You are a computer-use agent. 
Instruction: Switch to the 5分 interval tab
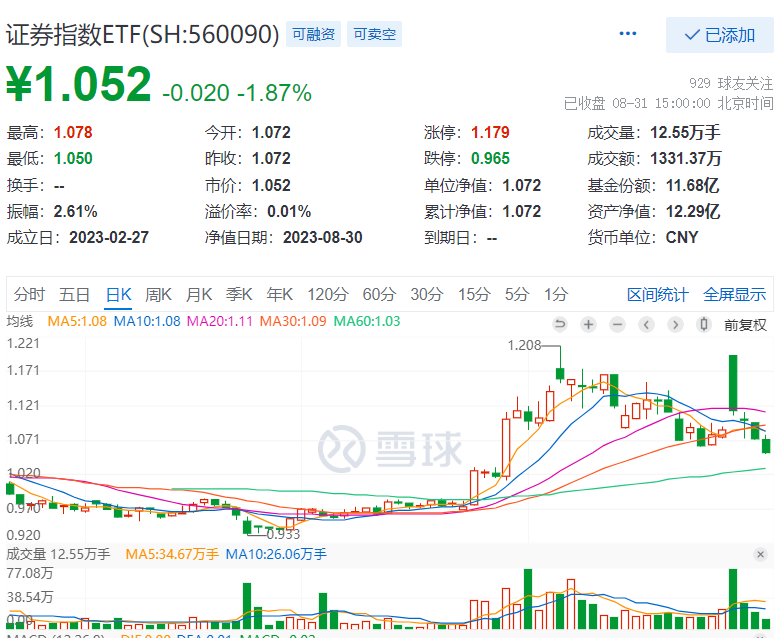click(x=517, y=294)
